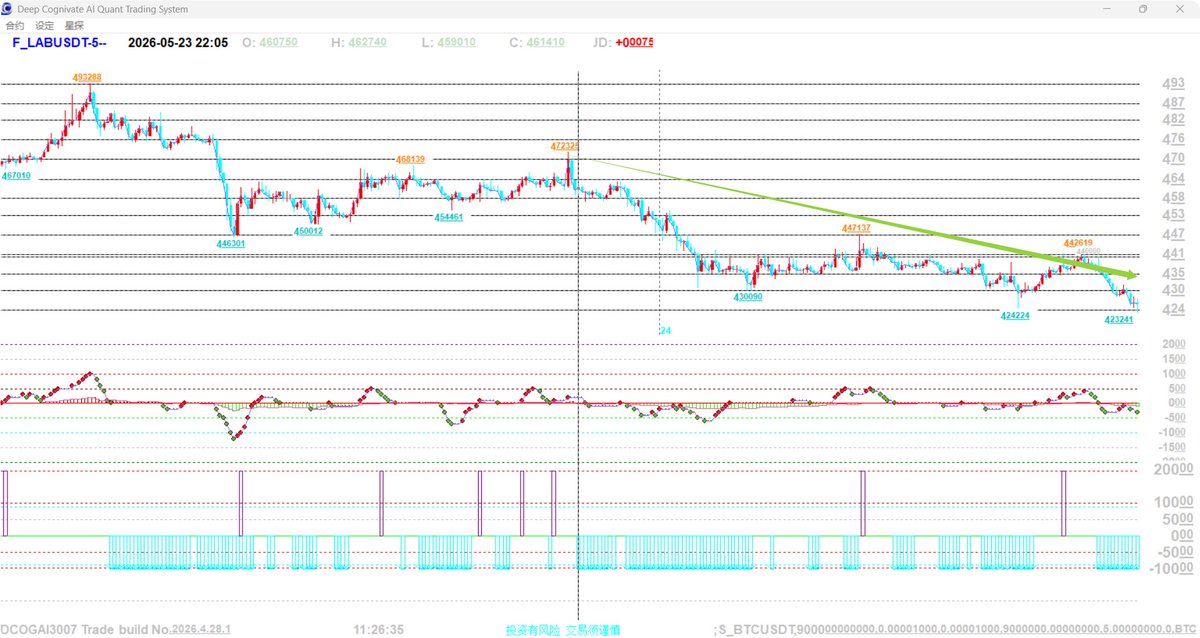This screenshot has height=638, width=1200.
Task: Click the peak label 472323
Action: point(564,145)
